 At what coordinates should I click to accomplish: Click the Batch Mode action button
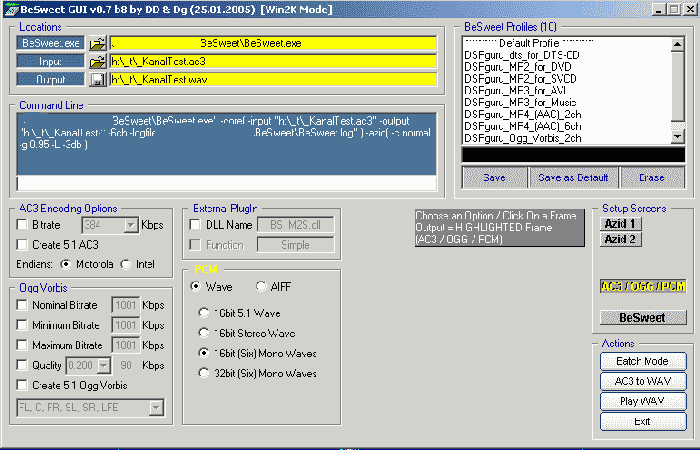pyautogui.click(x=642, y=361)
